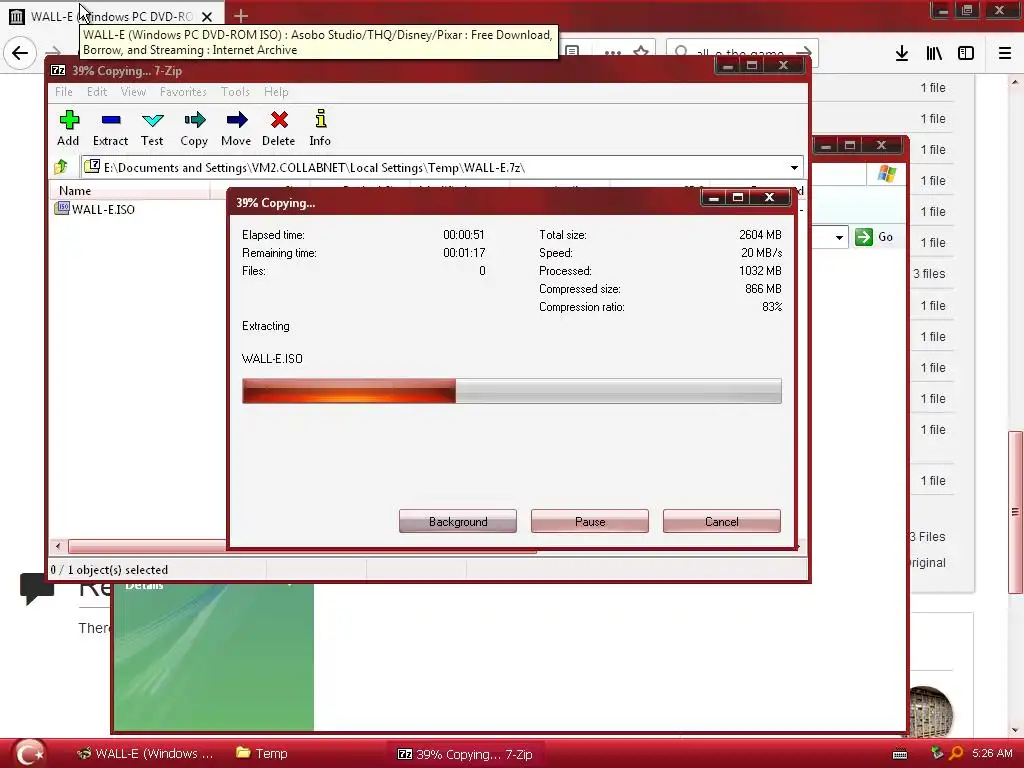Expand the Explorer address dropdown arrow
1024x768 pixels.
point(839,237)
